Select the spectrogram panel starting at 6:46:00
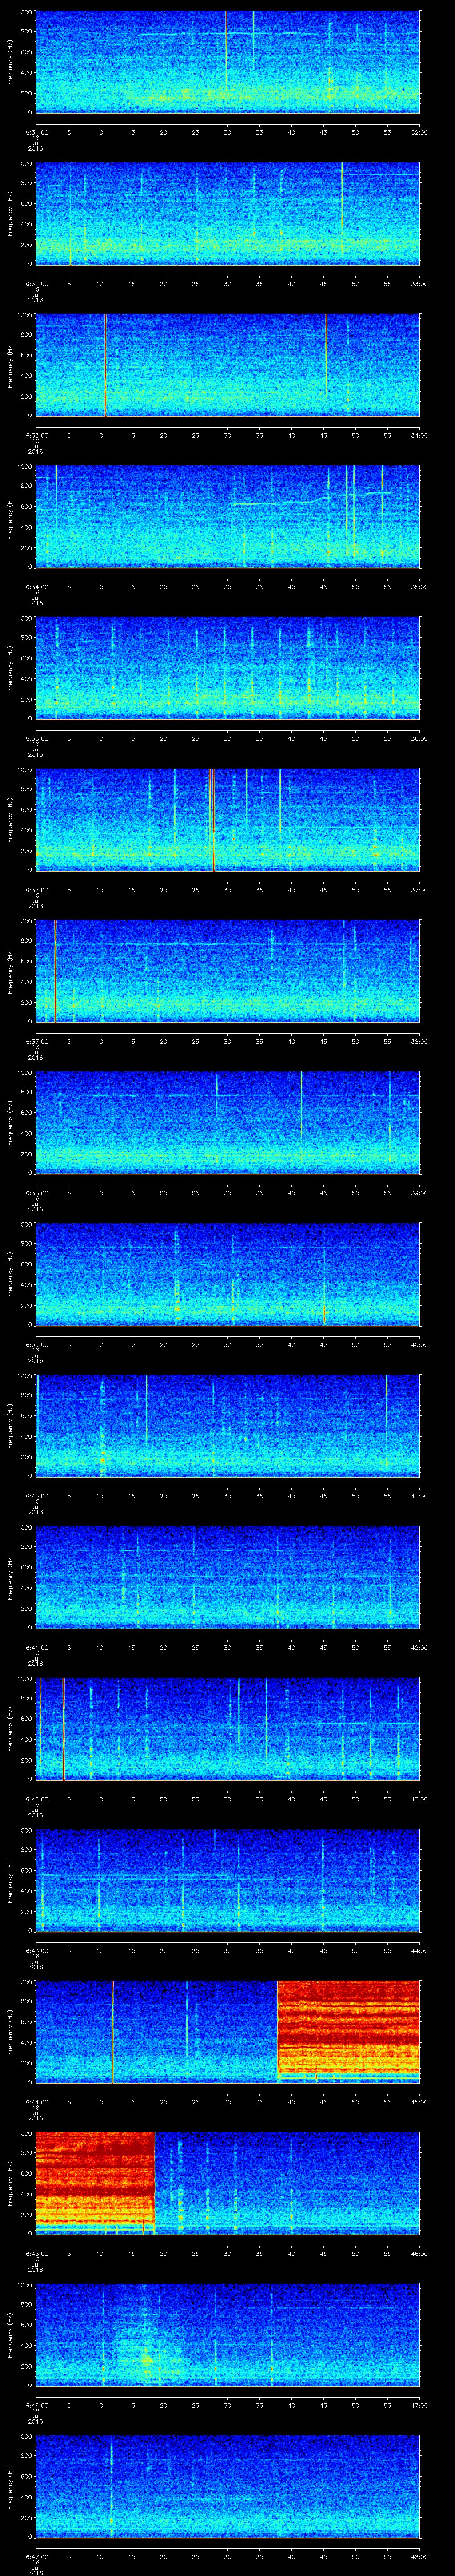Screen dimensions: 455x2576 (x=228, y=2335)
